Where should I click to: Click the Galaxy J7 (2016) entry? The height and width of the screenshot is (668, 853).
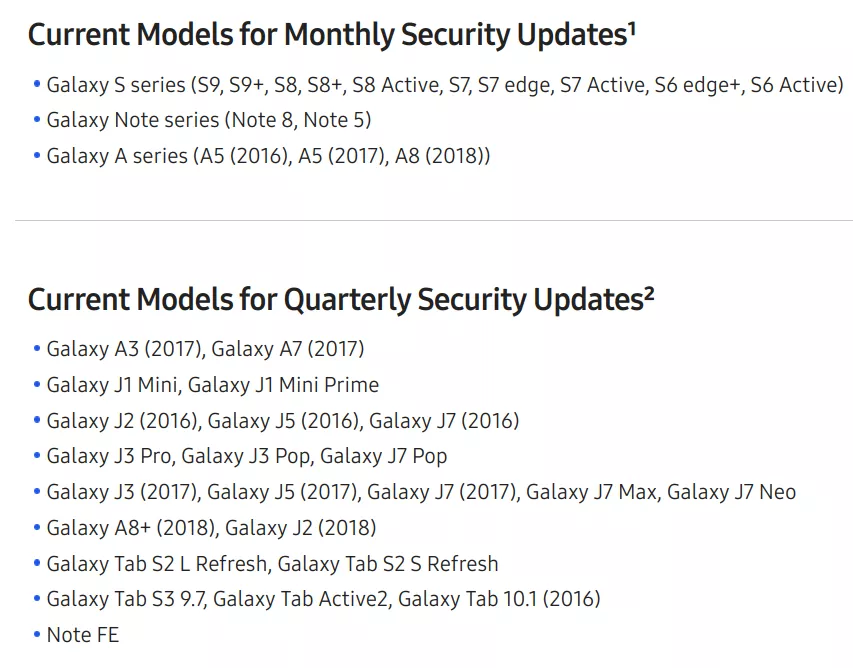pos(444,421)
